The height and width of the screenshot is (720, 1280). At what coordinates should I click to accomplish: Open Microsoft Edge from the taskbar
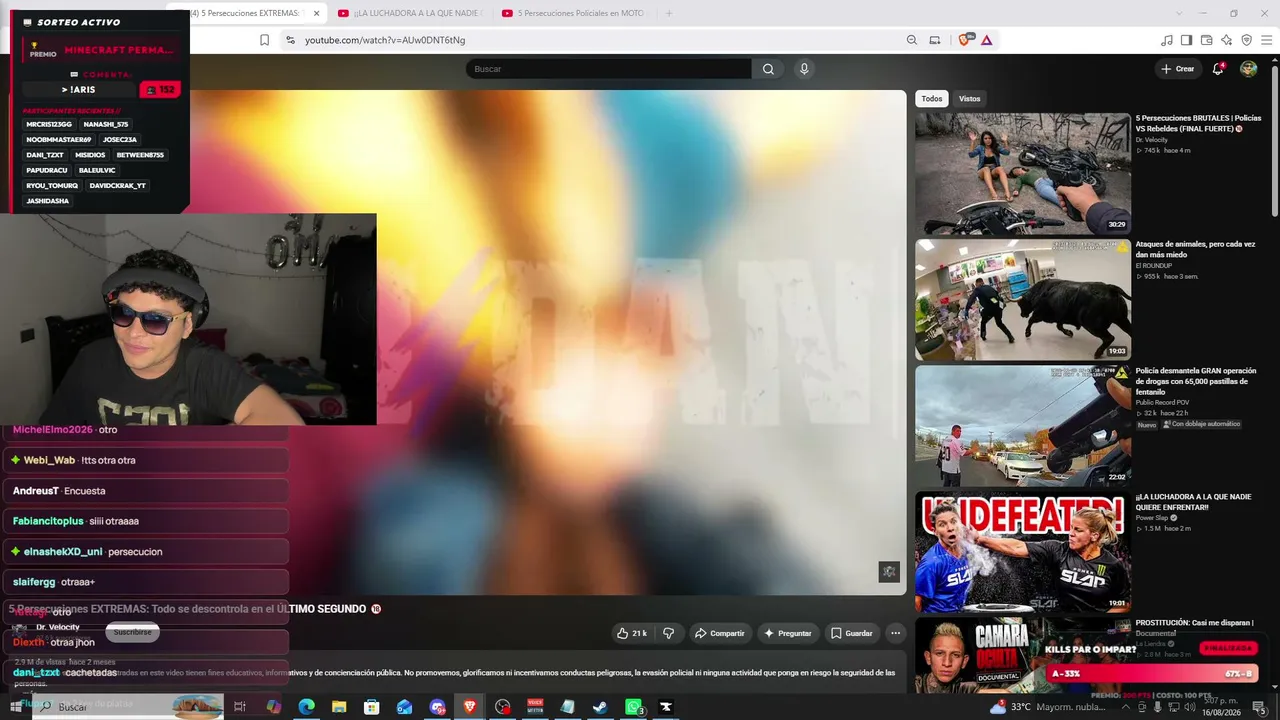(306, 707)
